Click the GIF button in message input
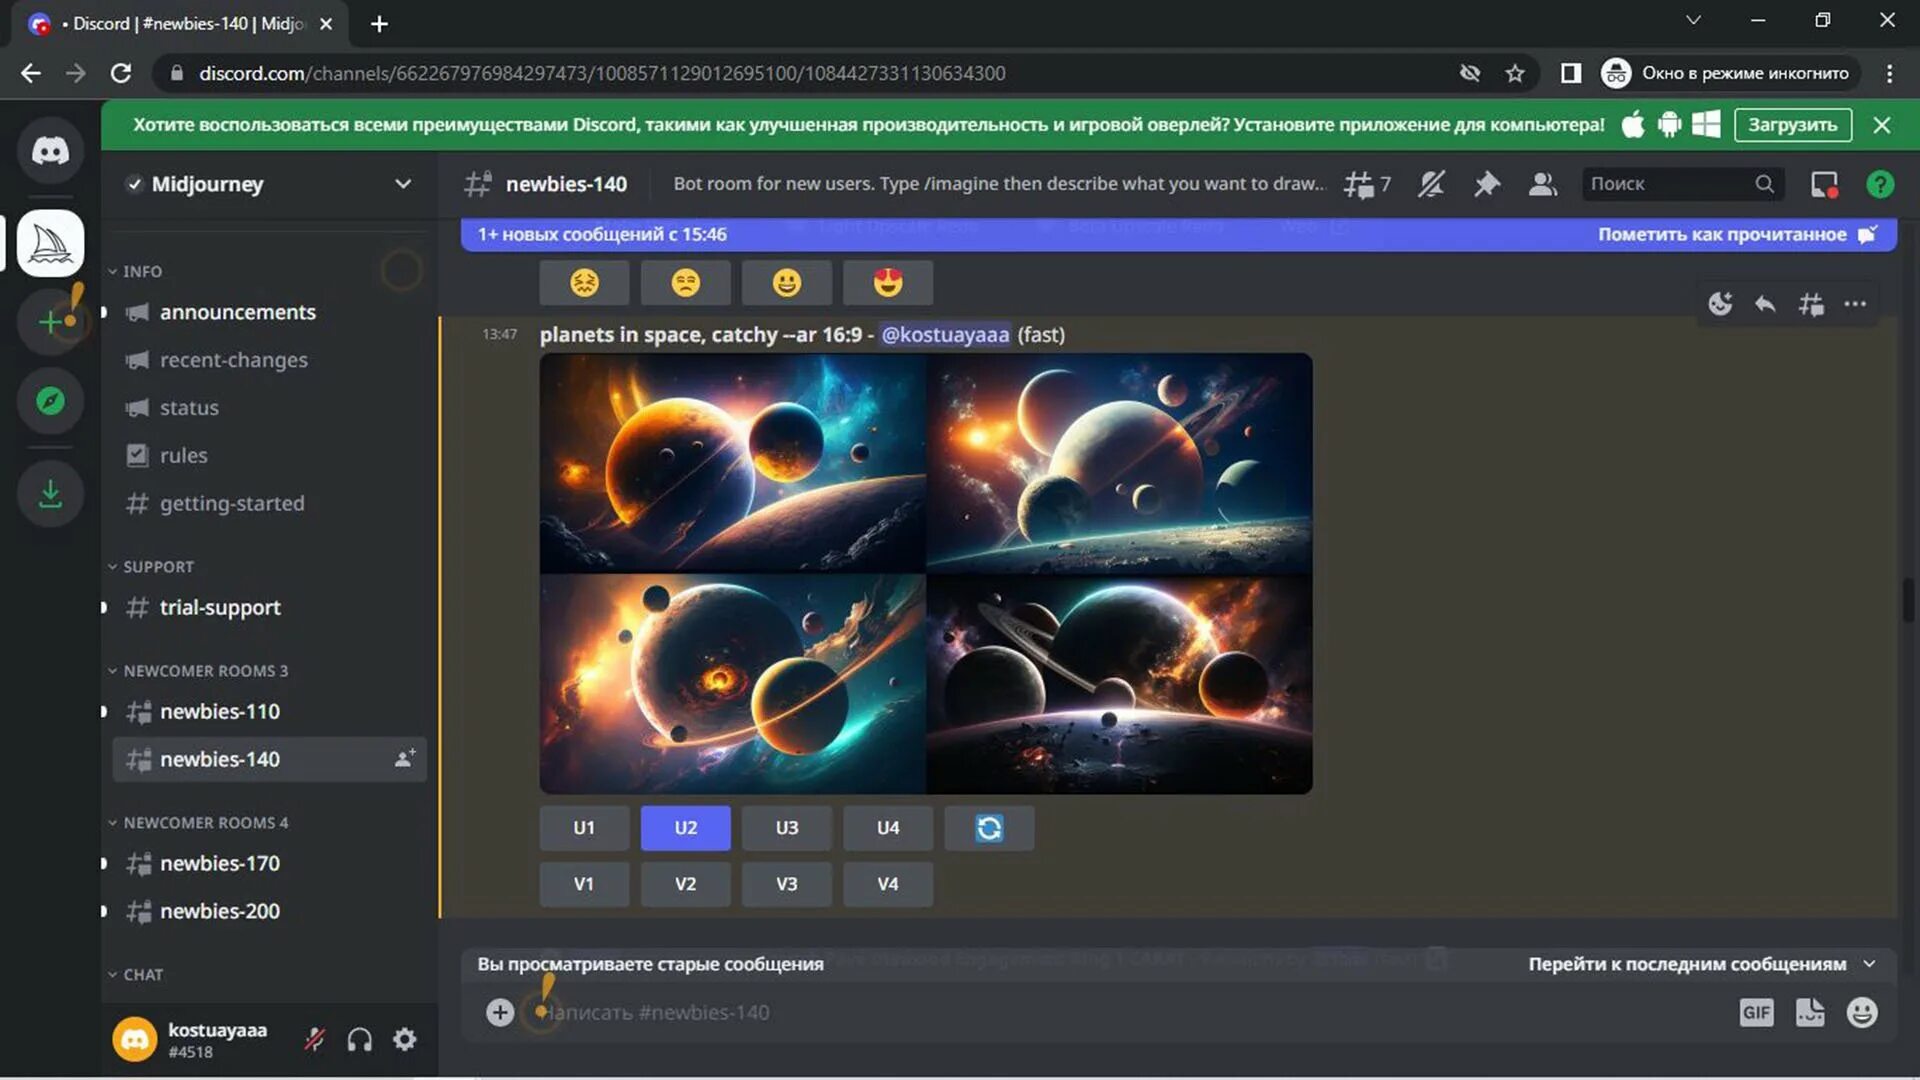Image resolution: width=1920 pixels, height=1080 pixels. point(1756,1013)
